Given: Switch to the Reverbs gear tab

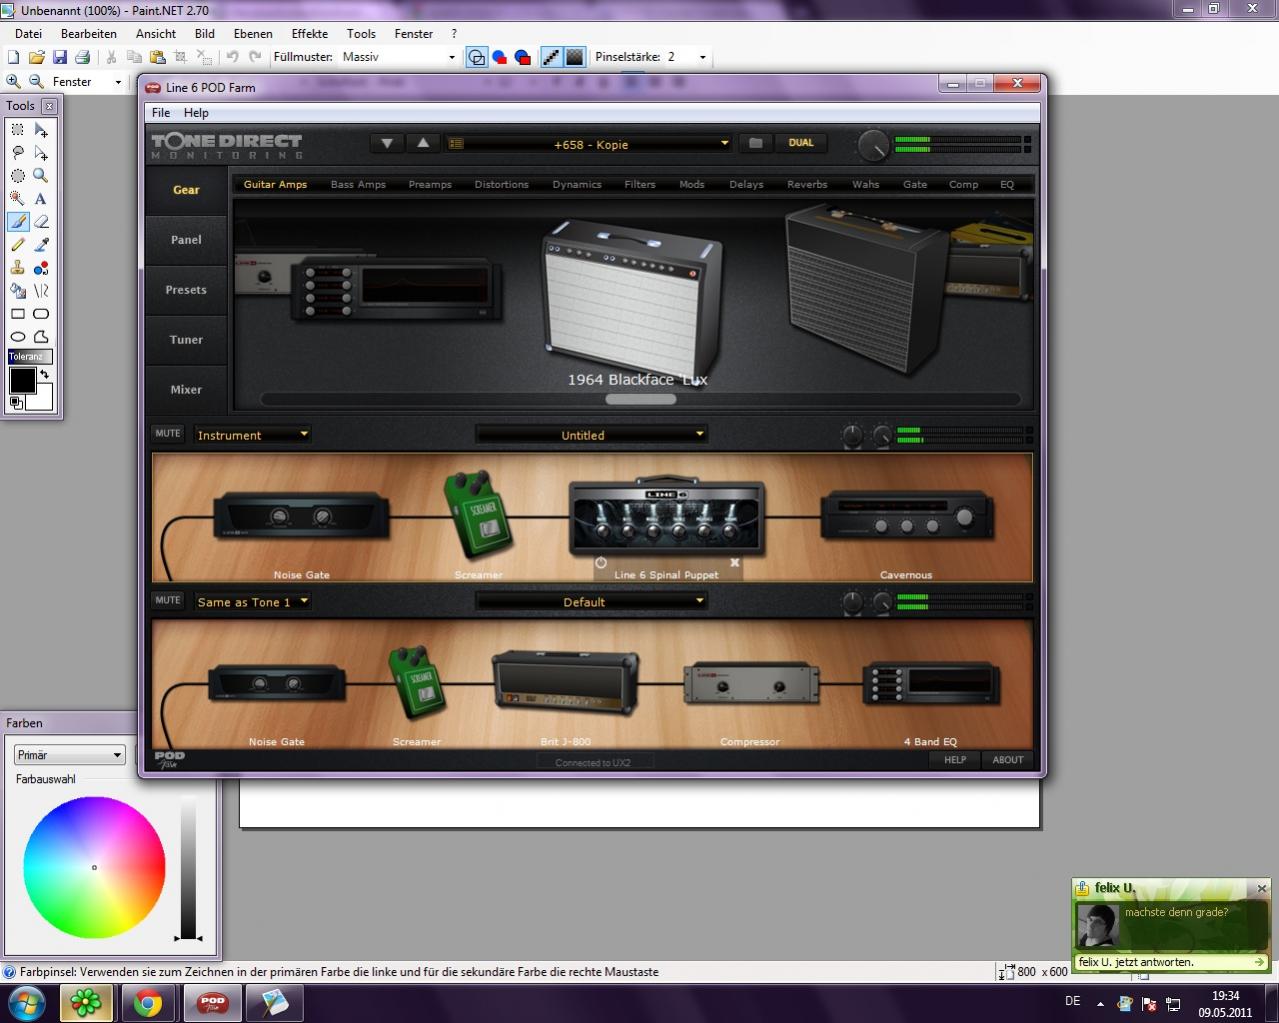Looking at the screenshot, I should [x=807, y=184].
